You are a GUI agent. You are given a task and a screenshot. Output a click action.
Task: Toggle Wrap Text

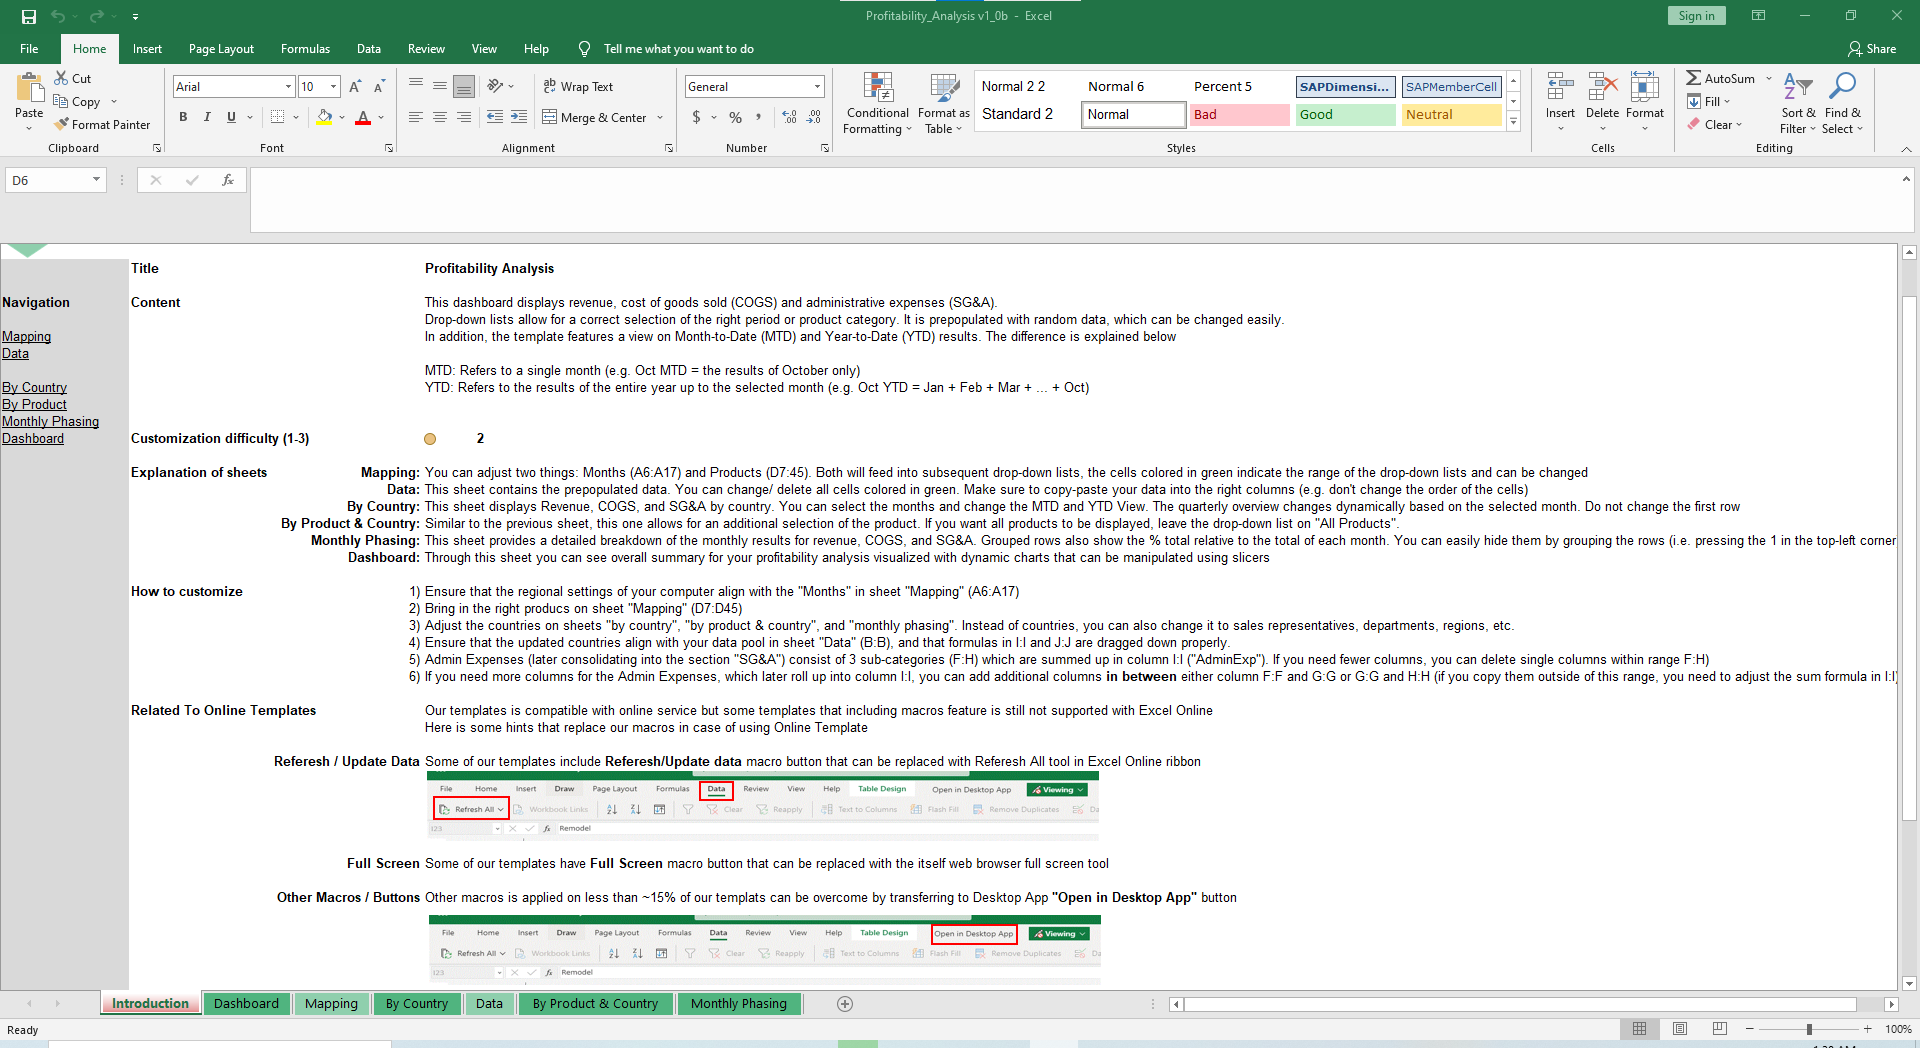point(578,87)
